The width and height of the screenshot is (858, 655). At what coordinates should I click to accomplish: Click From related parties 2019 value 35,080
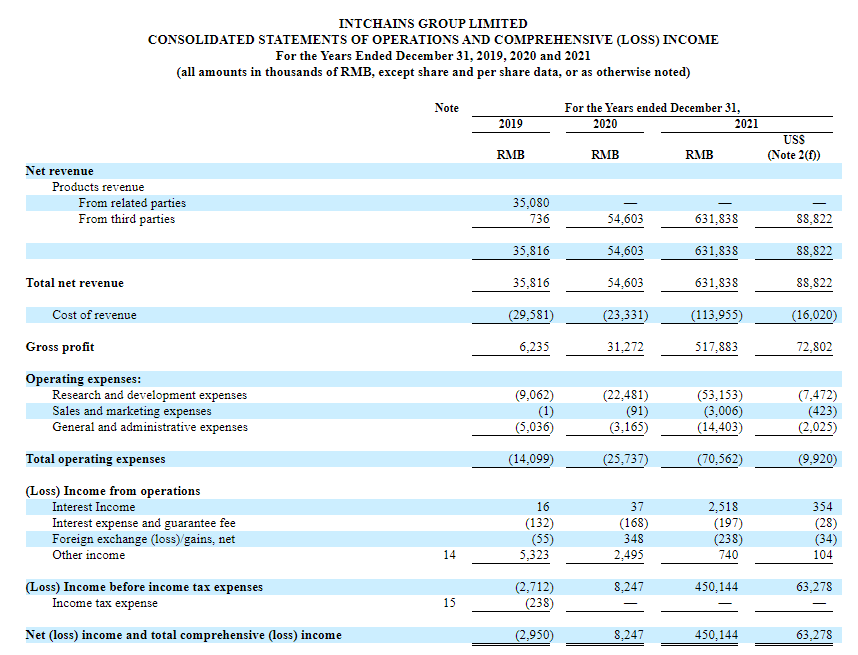(531, 202)
